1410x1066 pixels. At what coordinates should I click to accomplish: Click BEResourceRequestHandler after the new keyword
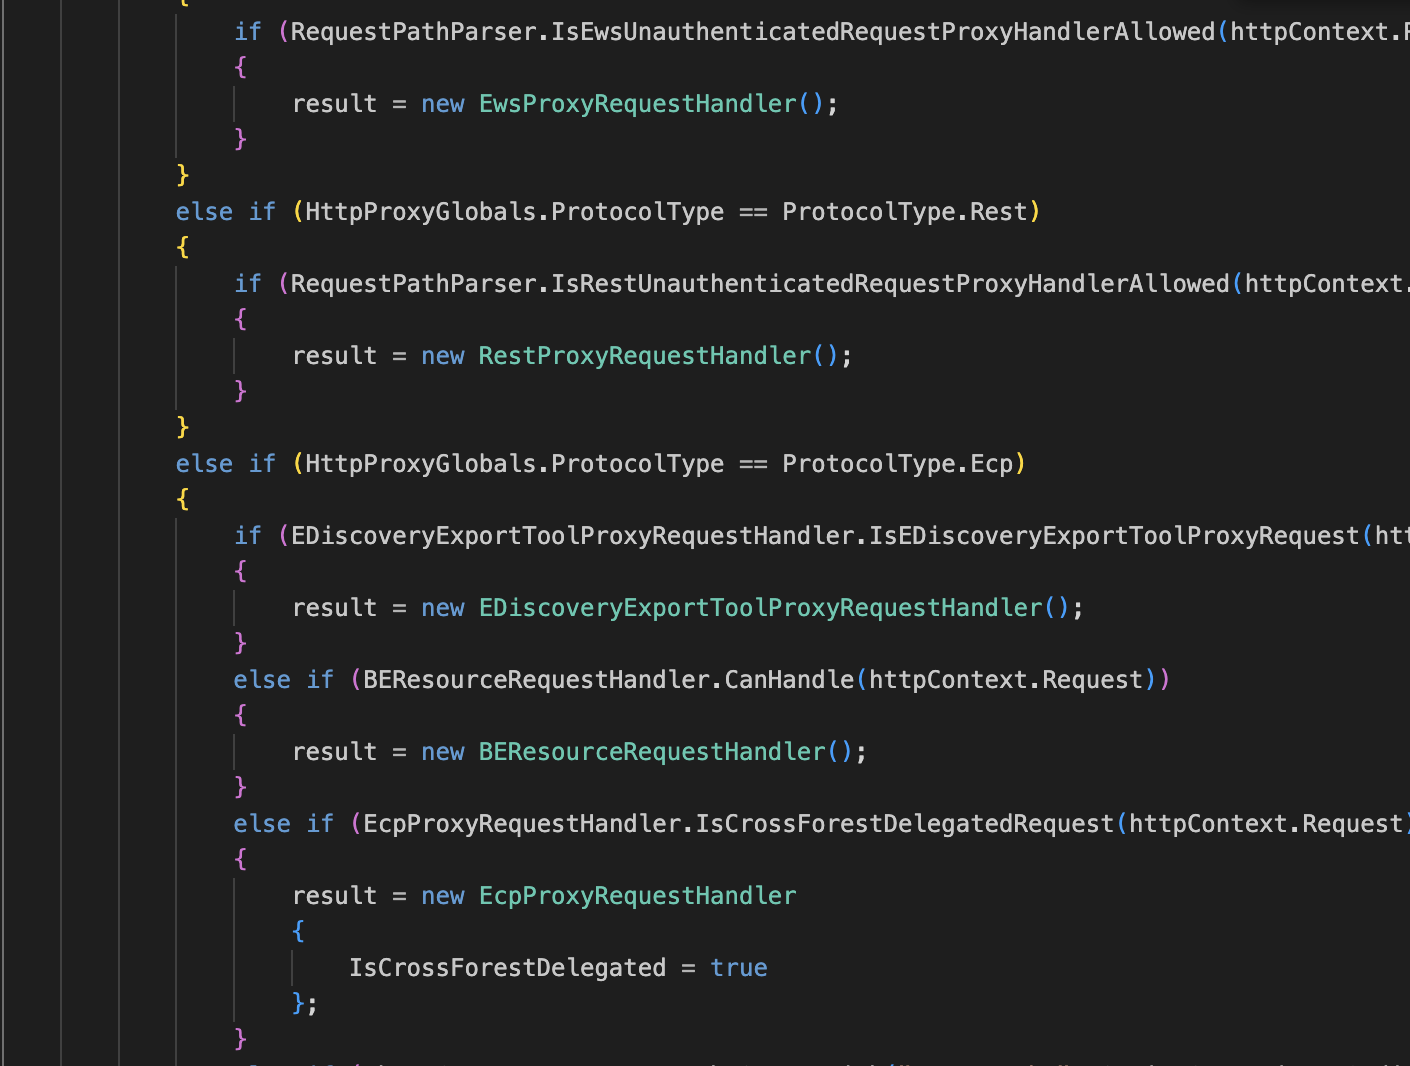pyautogui.click(x=651, y=752)
